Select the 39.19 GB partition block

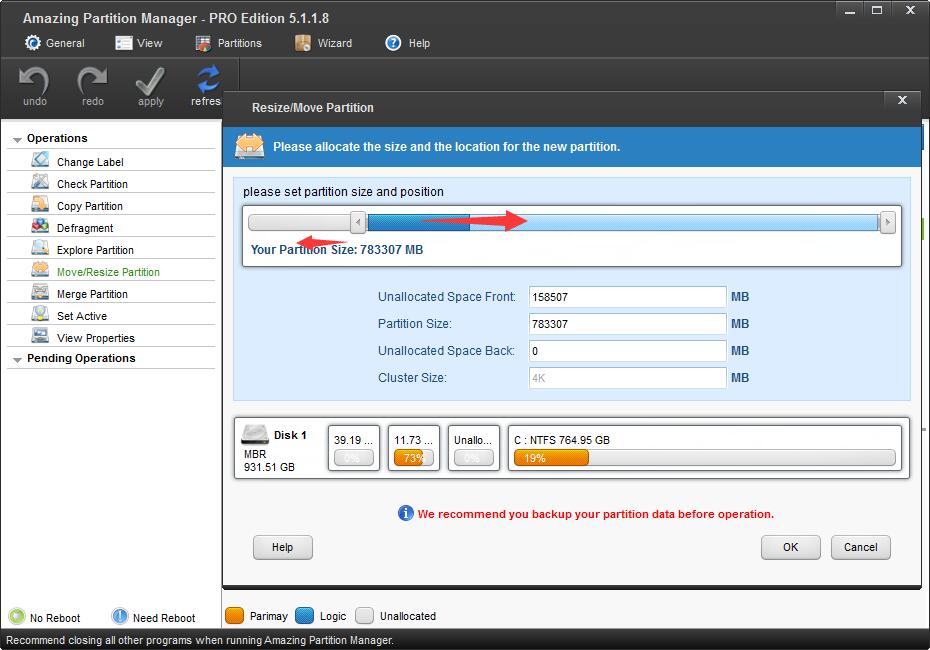click(x=353, y=448)
